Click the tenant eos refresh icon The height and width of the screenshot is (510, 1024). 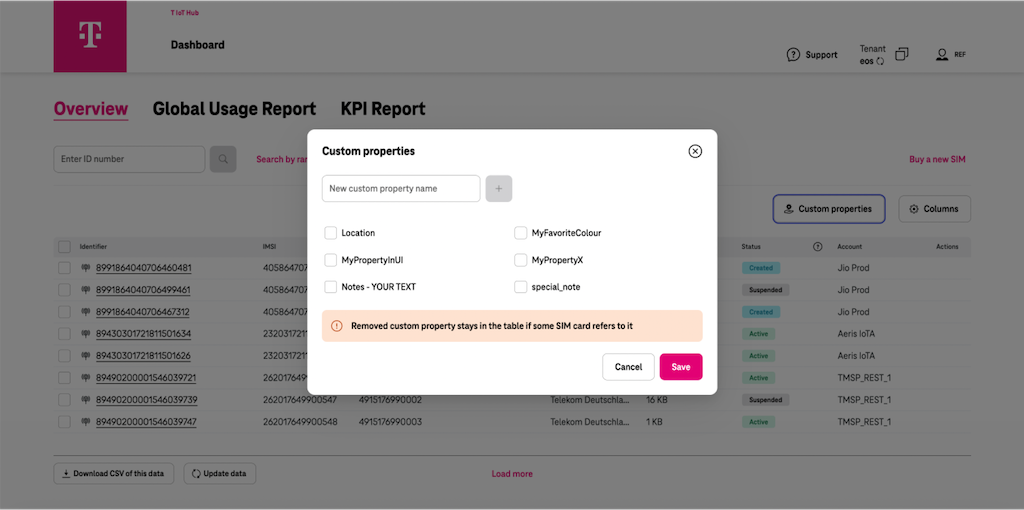click(x=880, y=62)
